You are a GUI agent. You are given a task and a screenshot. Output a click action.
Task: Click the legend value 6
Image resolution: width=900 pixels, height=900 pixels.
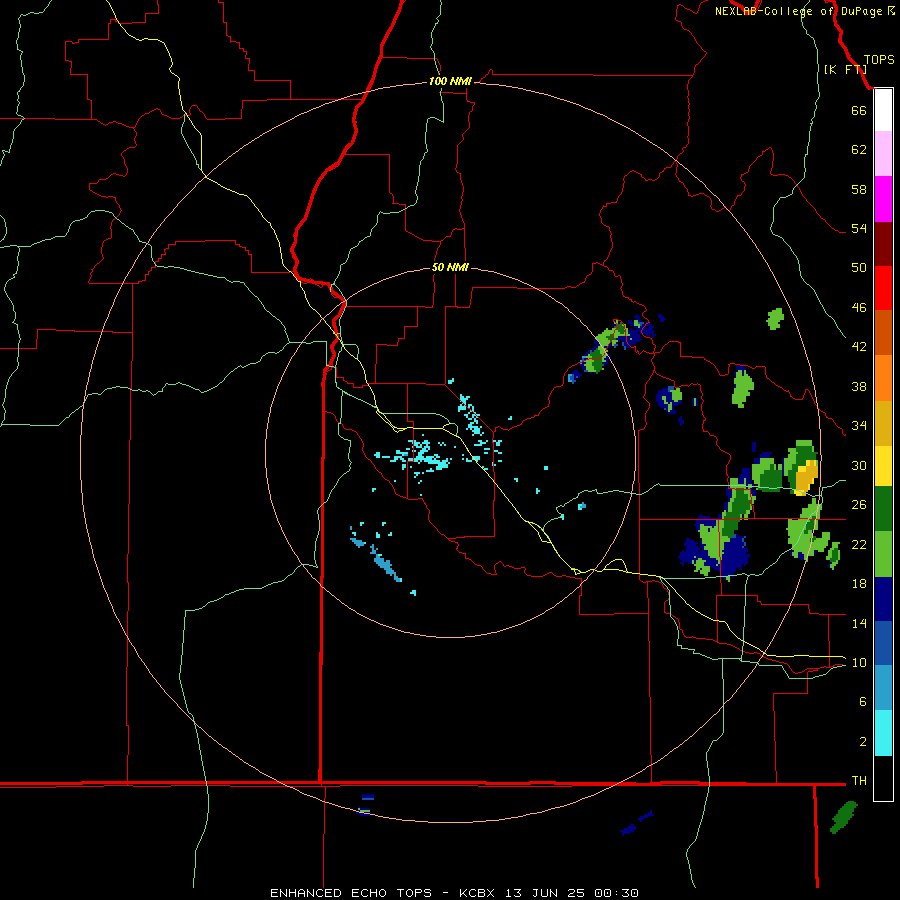point(863,702)
